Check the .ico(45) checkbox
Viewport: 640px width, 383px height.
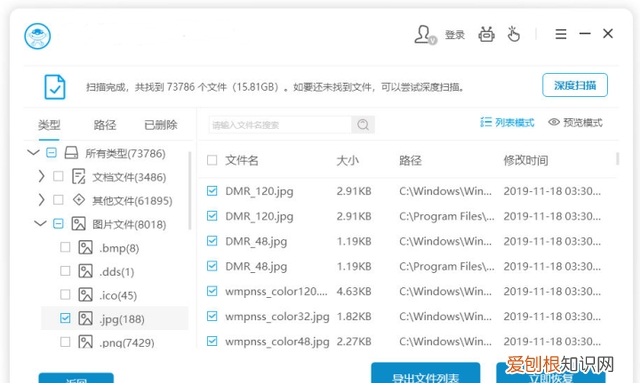(65, 295)
